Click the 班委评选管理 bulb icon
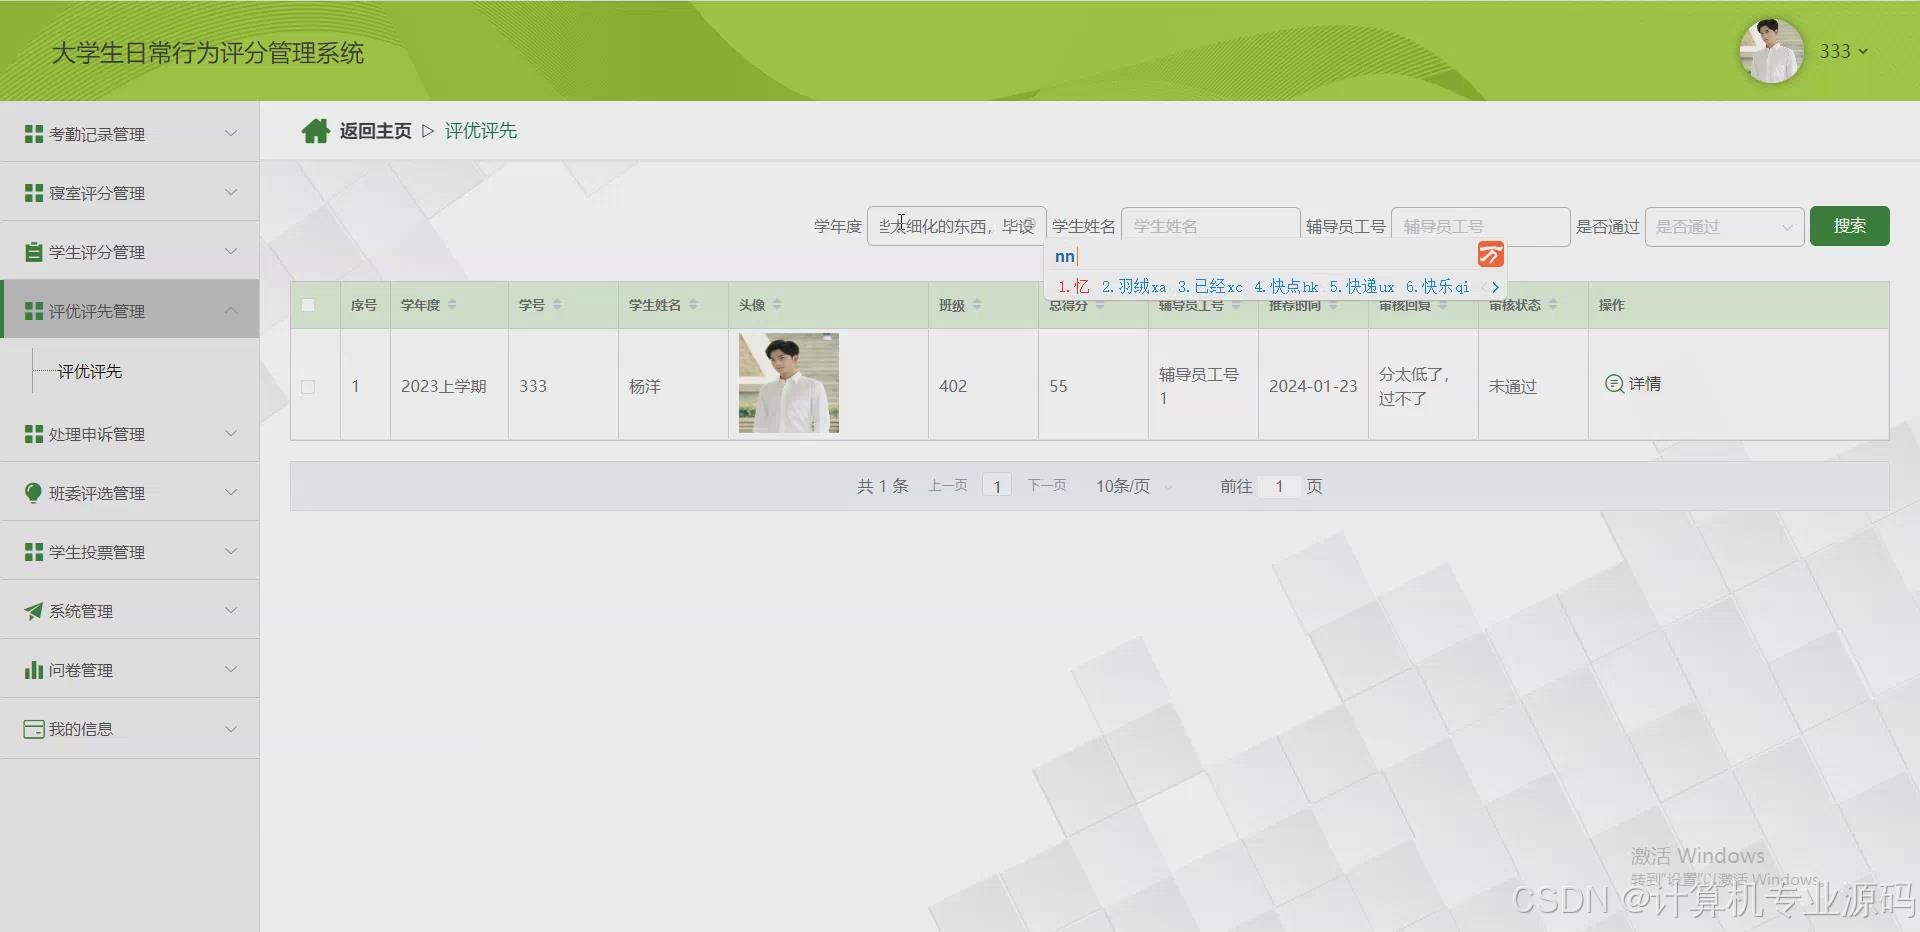Screen dimensions: 1920x932 coord(34,493)
